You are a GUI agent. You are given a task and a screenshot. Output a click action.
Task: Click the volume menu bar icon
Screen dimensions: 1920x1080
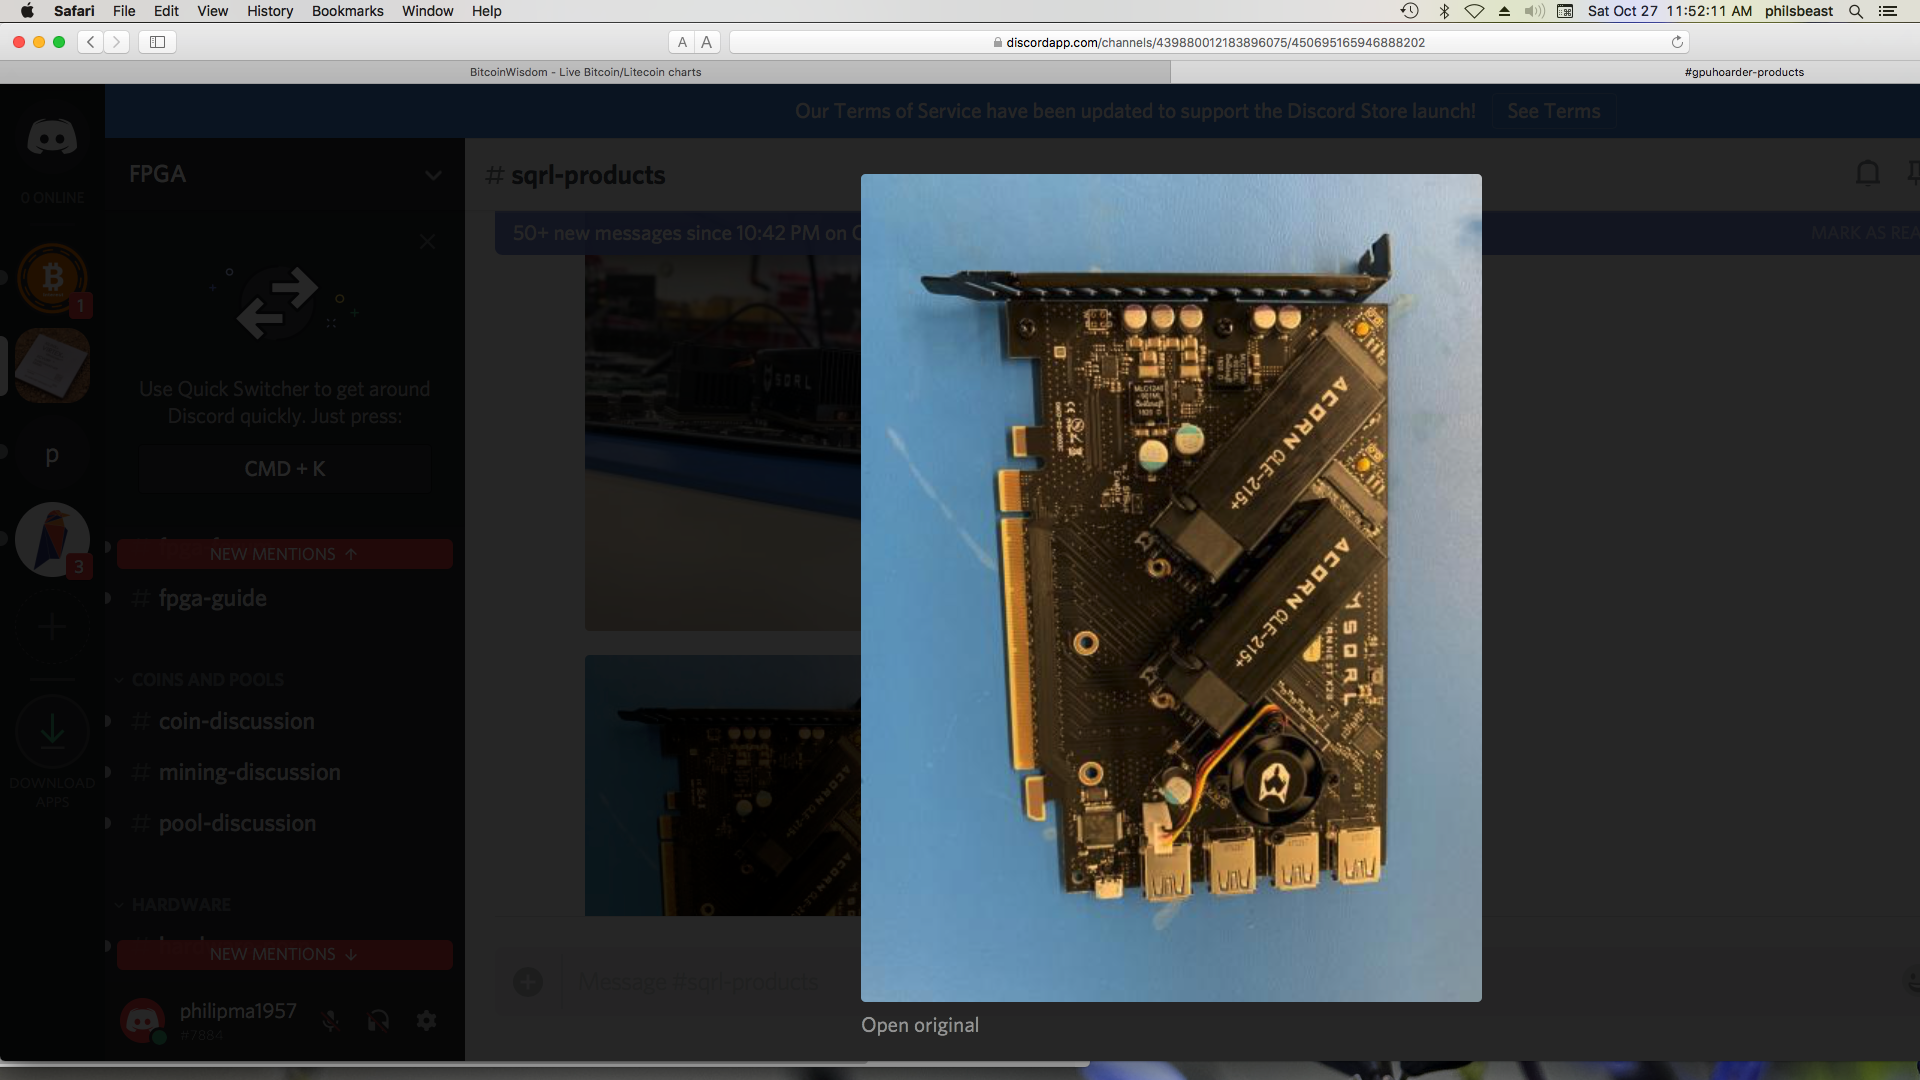(1534, 11)
